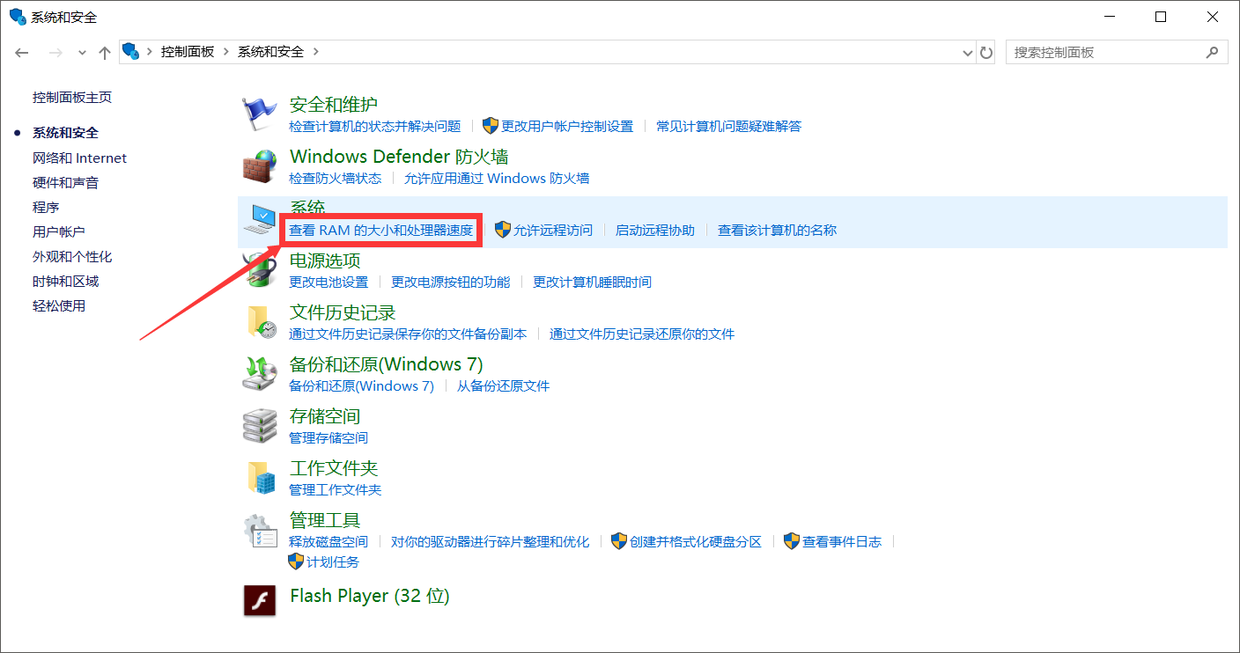Click the 允许远程访问 link
Viewport: 1240px width, 653px height.
pos(553,230)
